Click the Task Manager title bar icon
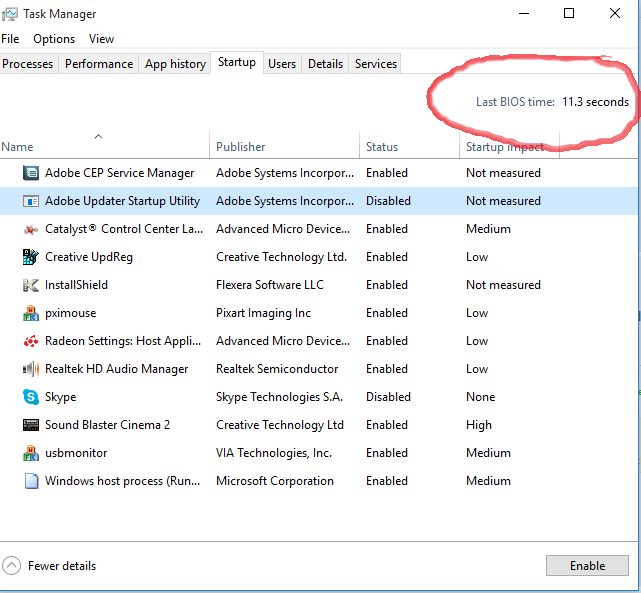The image size is (641, 593). (x=9, y=14)
